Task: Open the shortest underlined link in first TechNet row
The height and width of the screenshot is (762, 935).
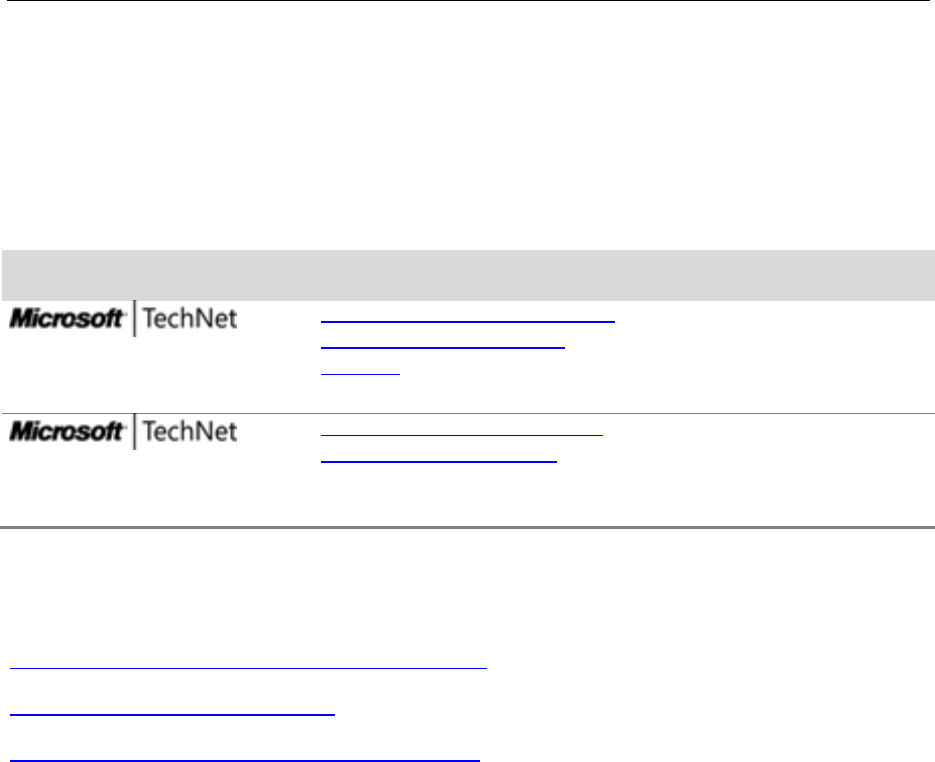Action: point(360,373)
